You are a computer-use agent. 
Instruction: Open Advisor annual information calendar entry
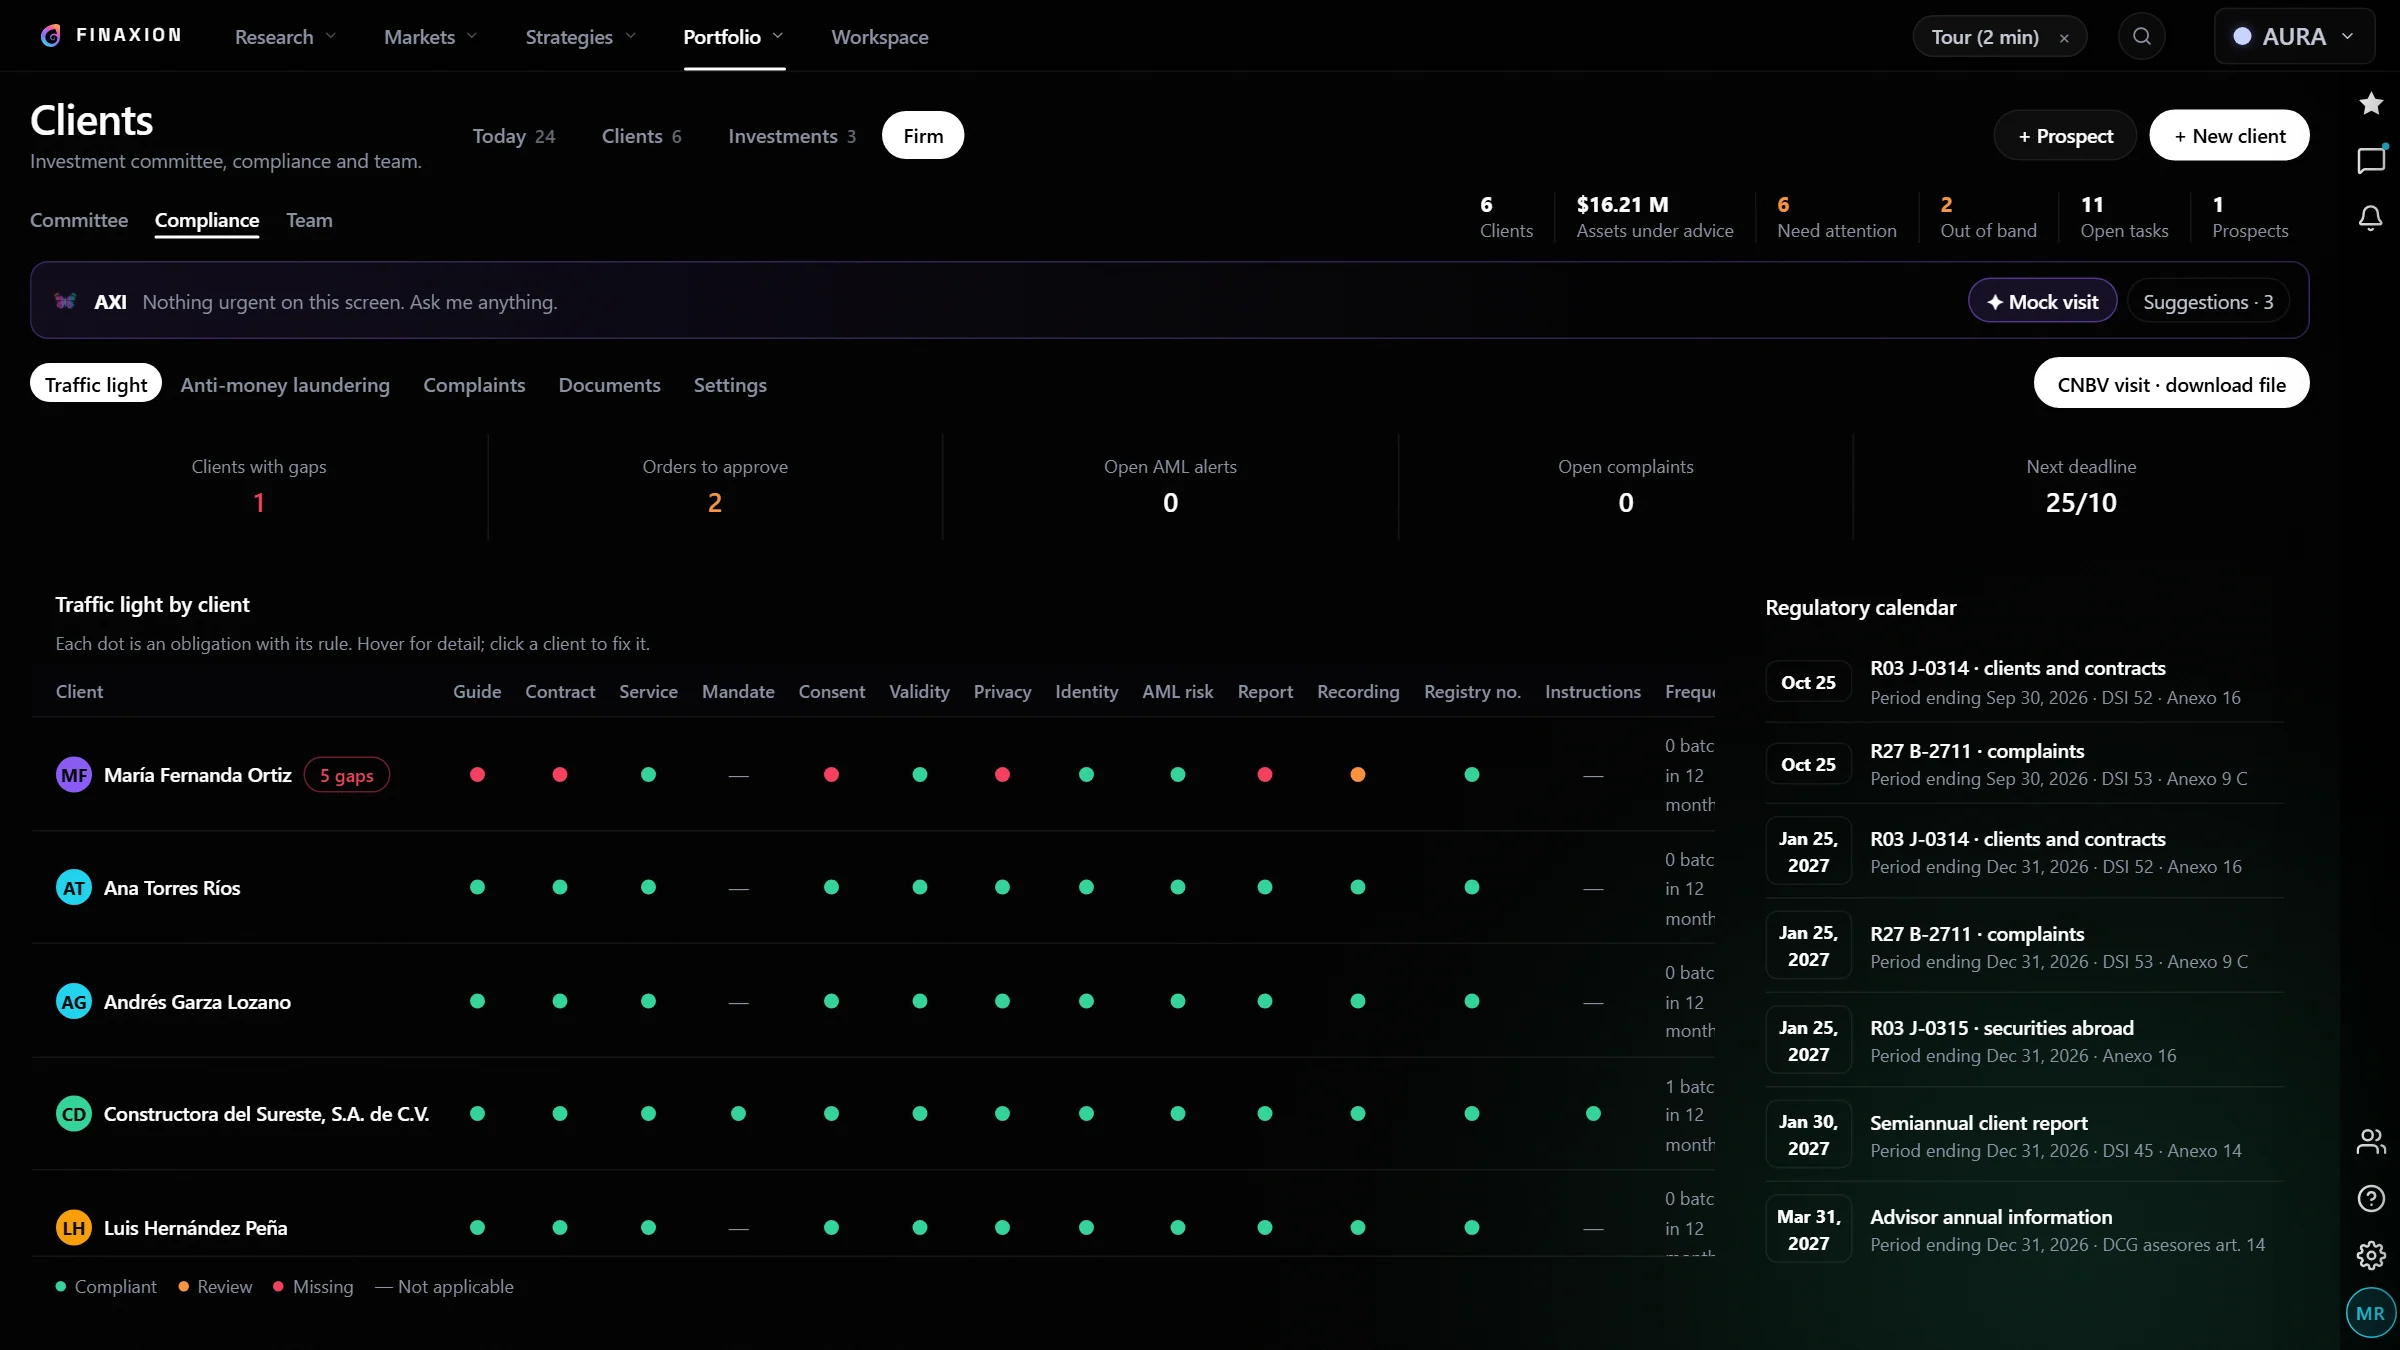click(2024, 1230)
